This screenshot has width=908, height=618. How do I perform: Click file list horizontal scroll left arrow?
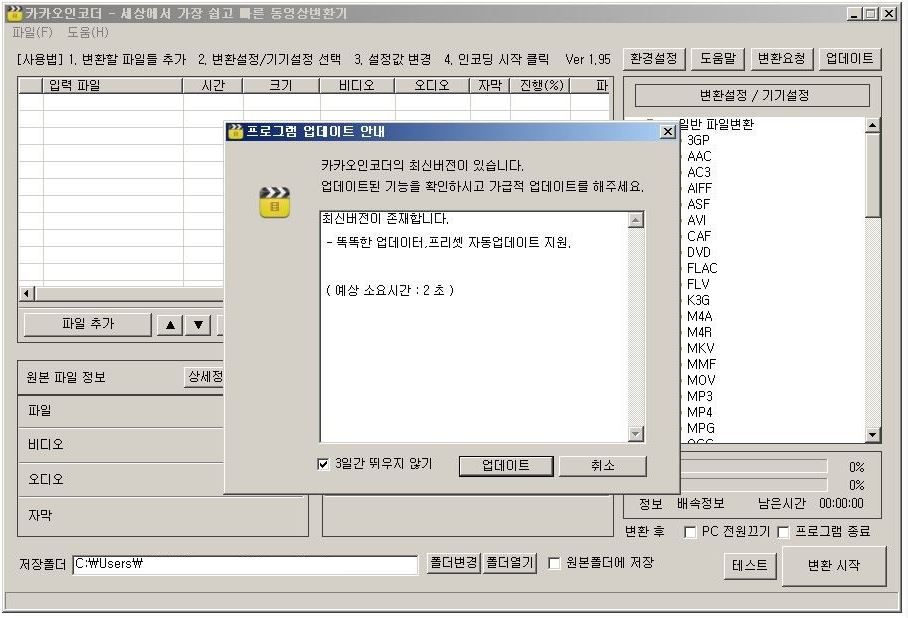[27, 294]
